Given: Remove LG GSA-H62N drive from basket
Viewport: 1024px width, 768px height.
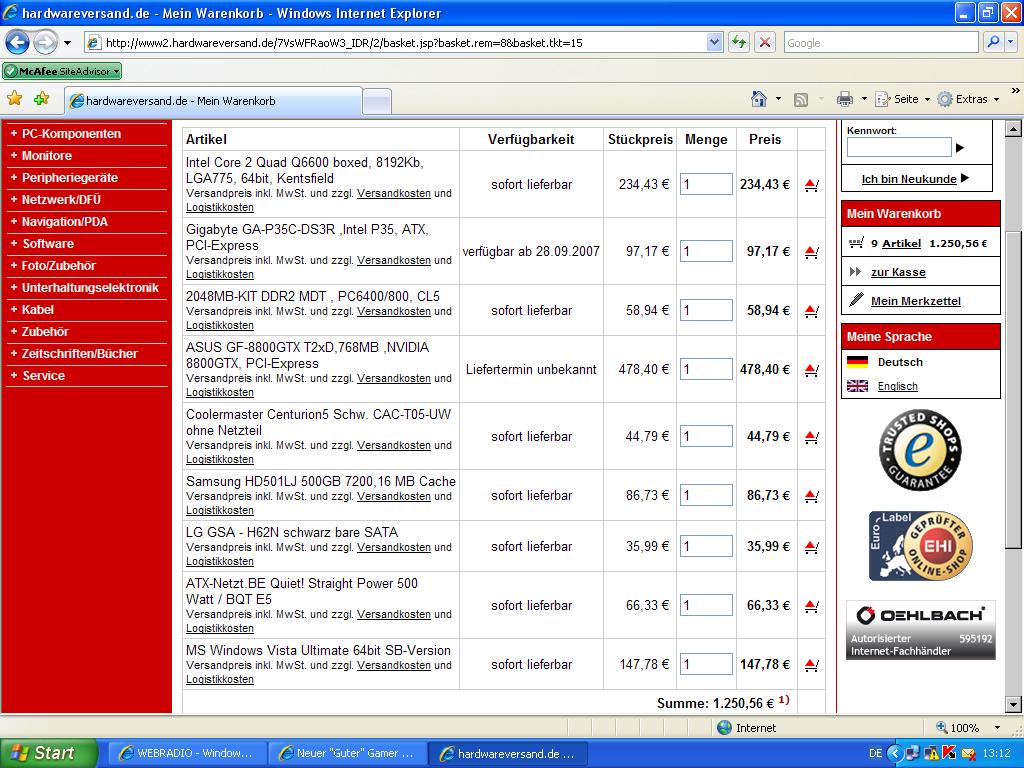Looking at the screenshot, I should click(x=812, y=547).
